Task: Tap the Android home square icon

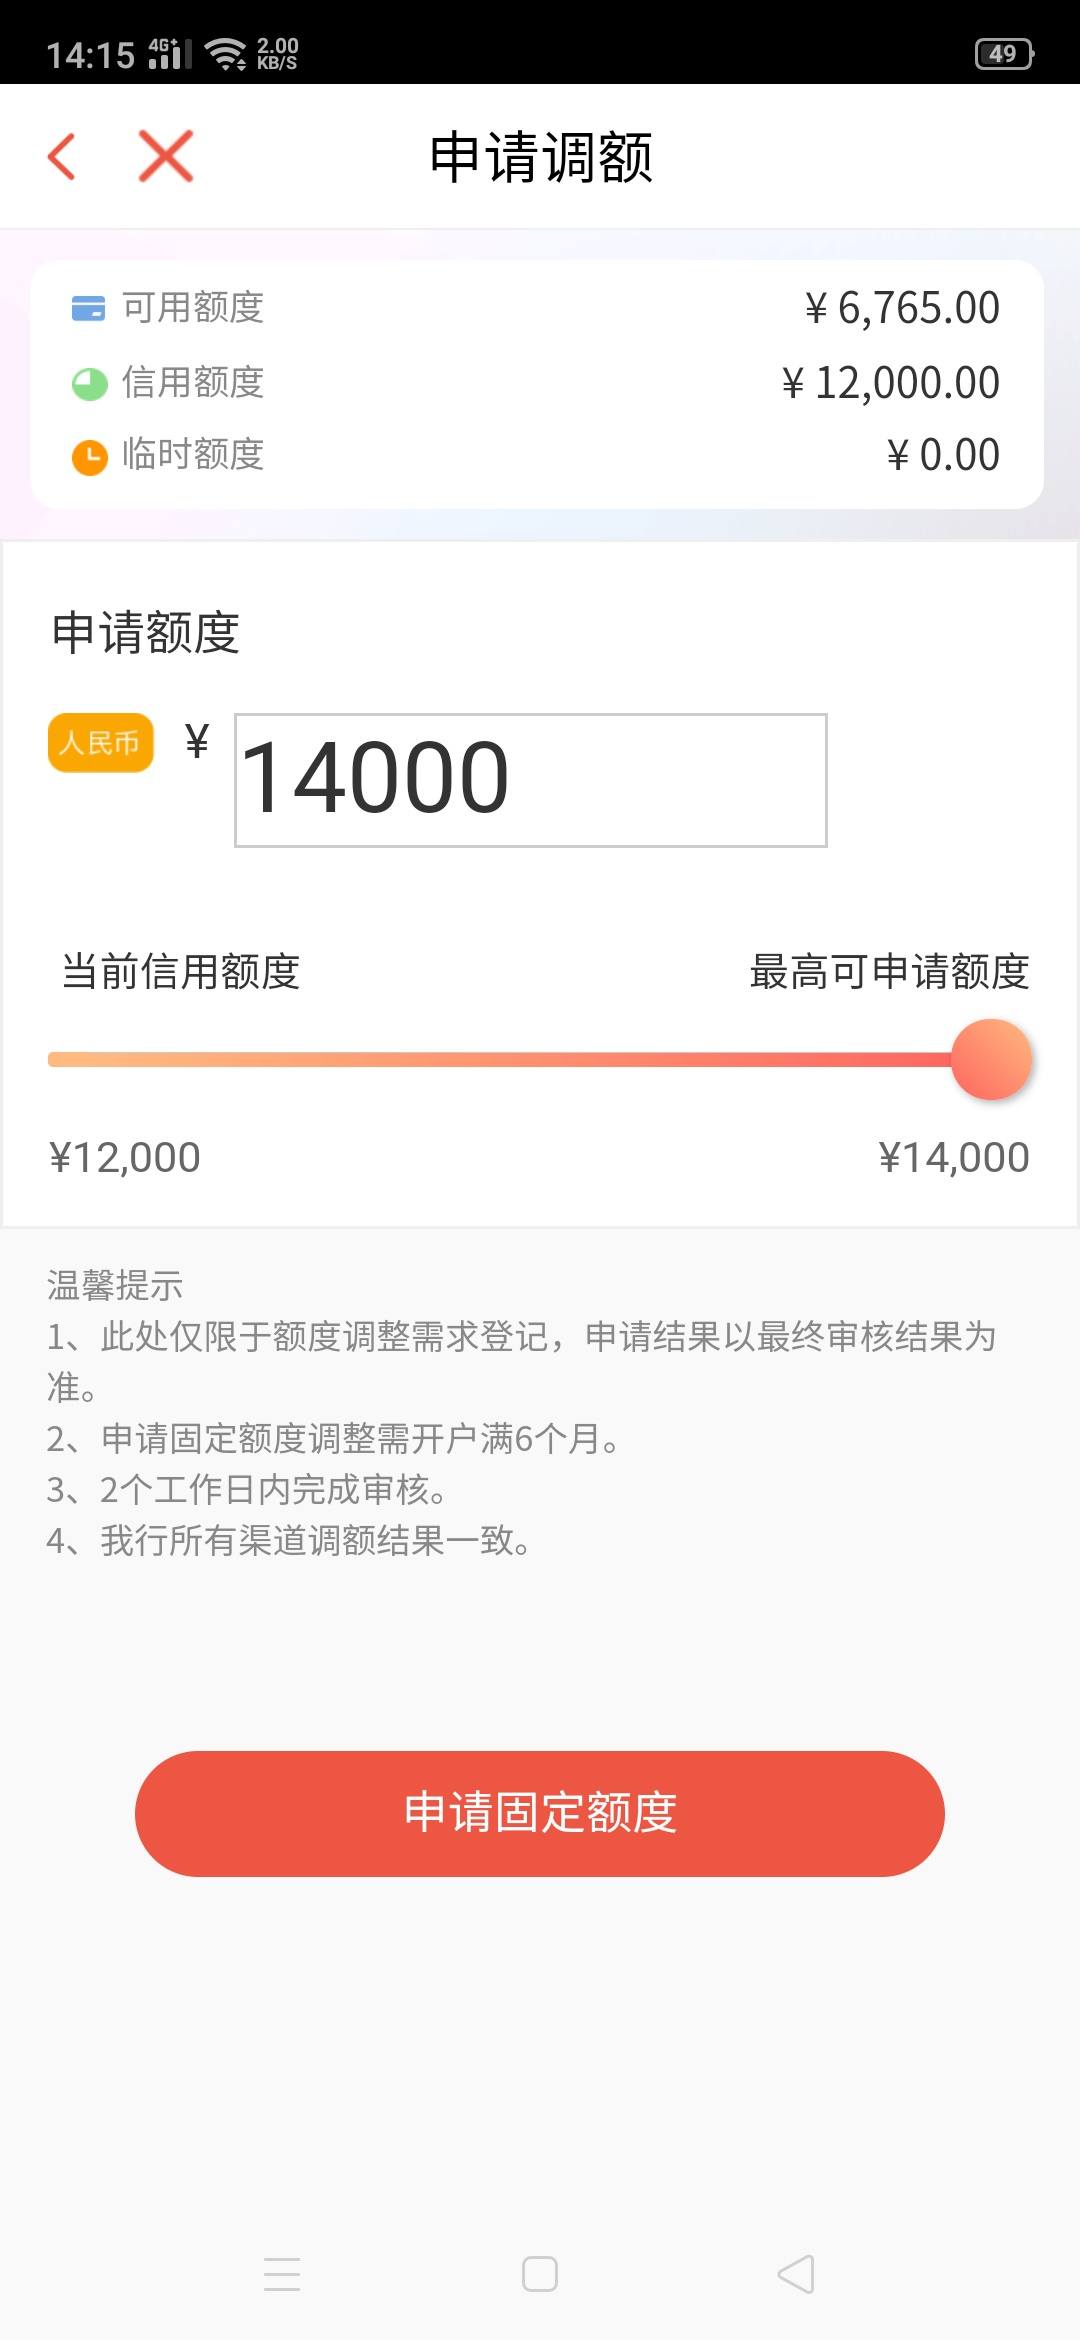Action: pos(540,2274)
